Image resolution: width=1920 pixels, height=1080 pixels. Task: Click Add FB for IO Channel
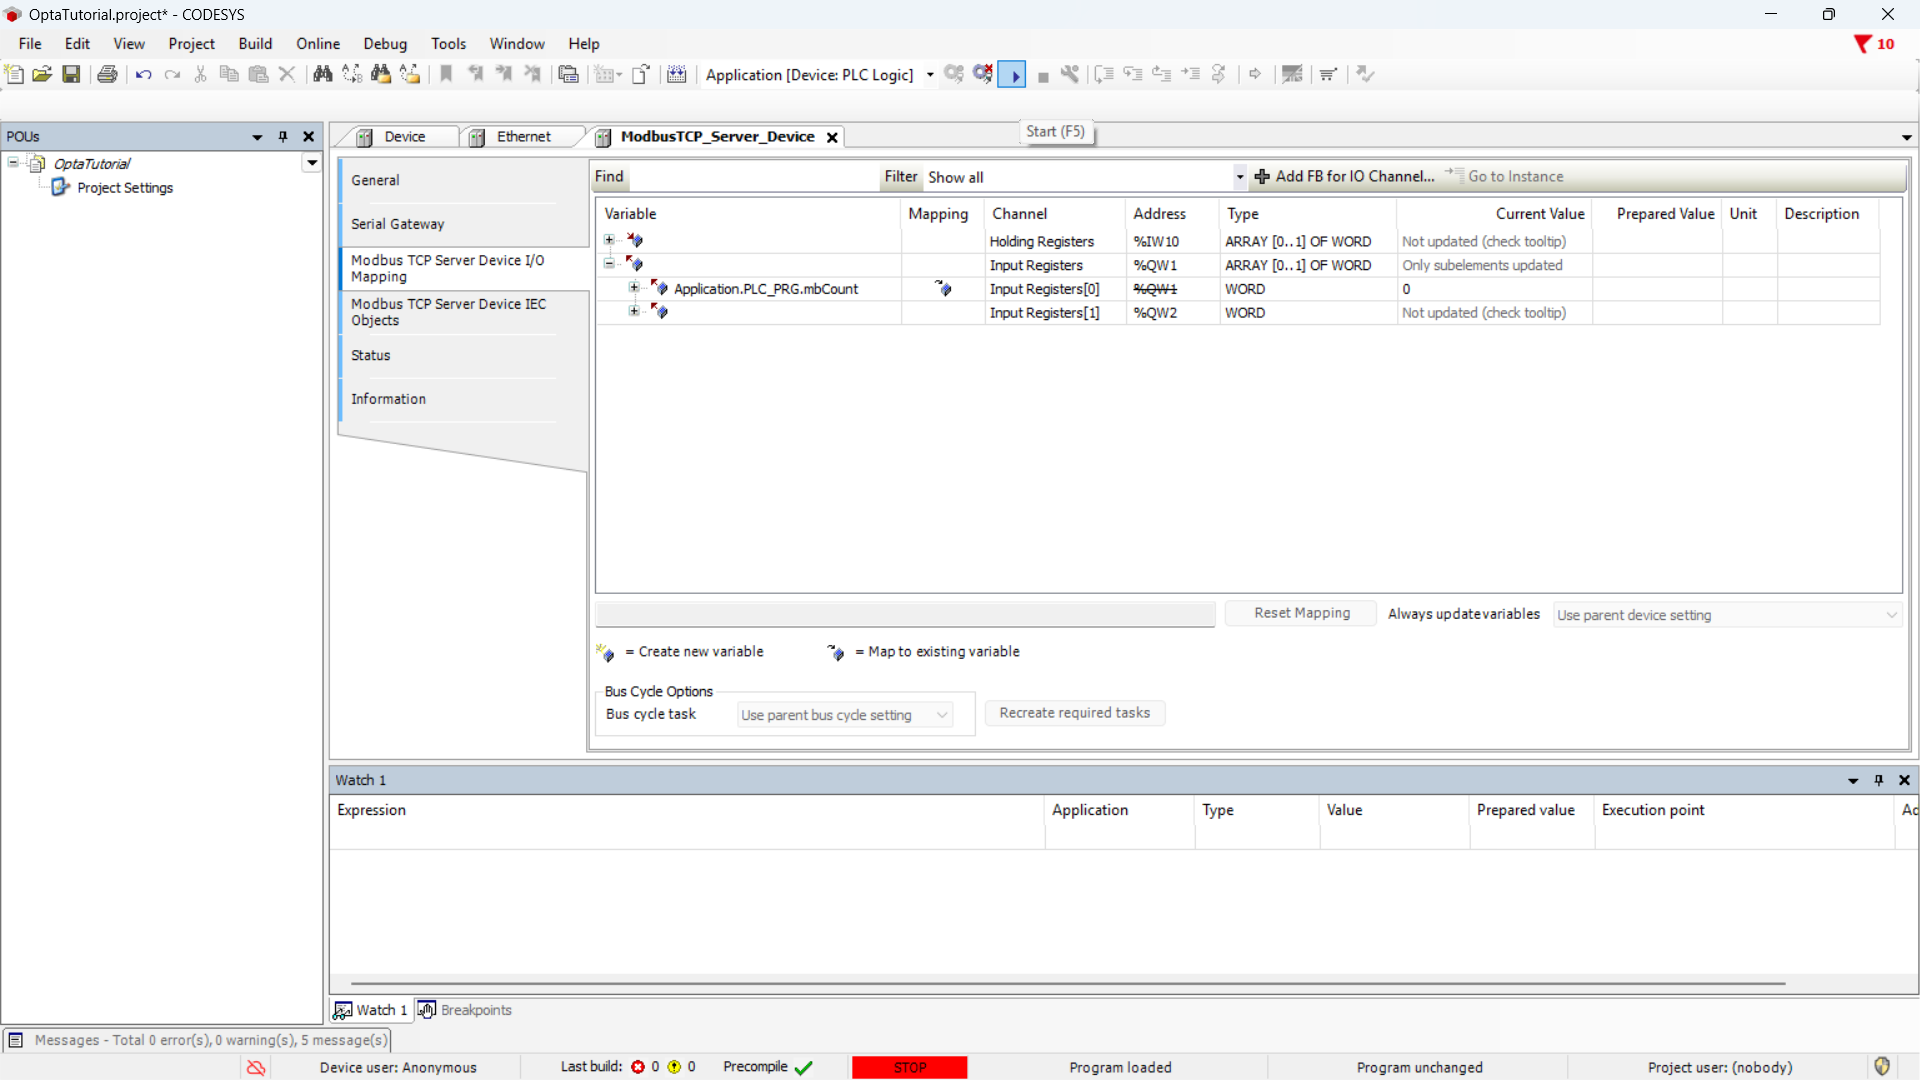(1344, 177)
